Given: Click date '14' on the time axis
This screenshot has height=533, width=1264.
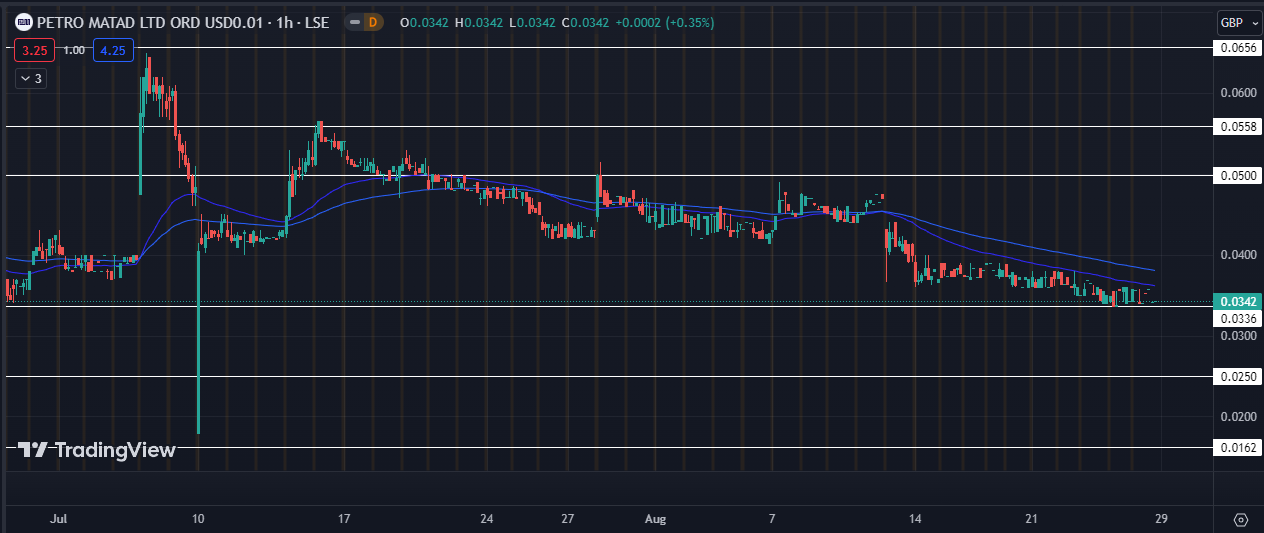Looking at the screenshot, I should (915, 519).
